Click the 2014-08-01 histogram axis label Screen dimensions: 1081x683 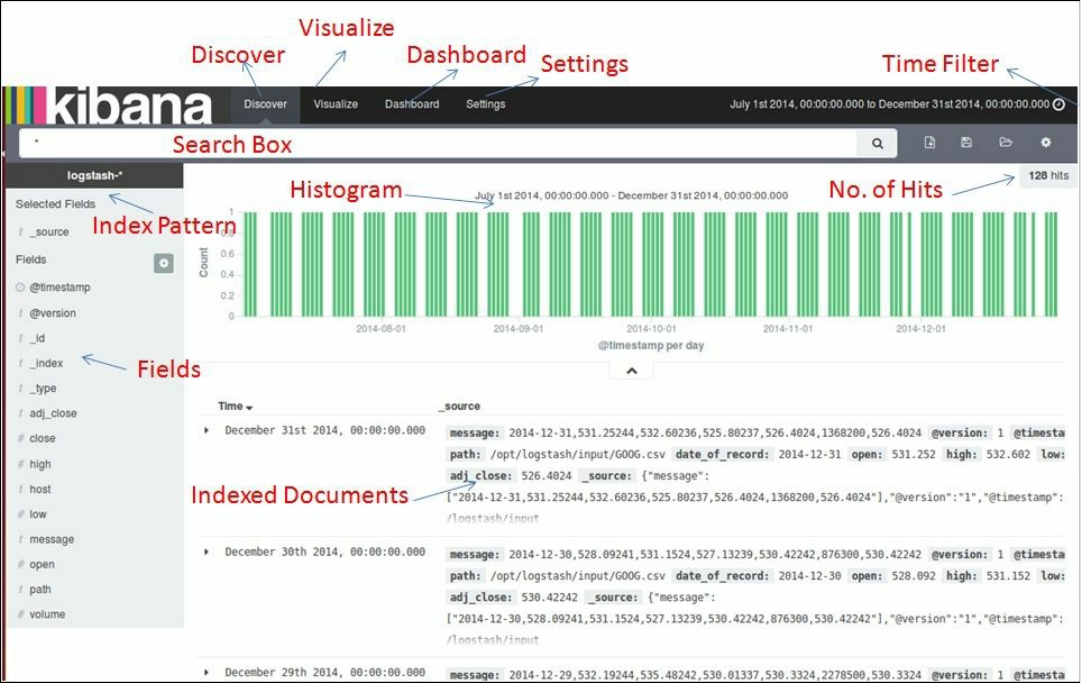(x=381, y=329)
